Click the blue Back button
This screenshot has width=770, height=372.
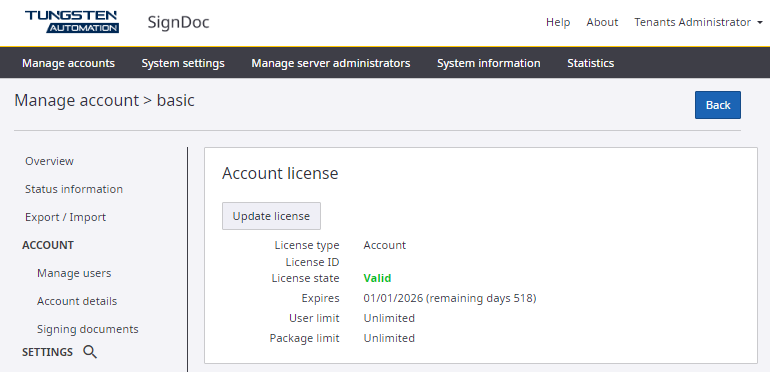[718, 105]
